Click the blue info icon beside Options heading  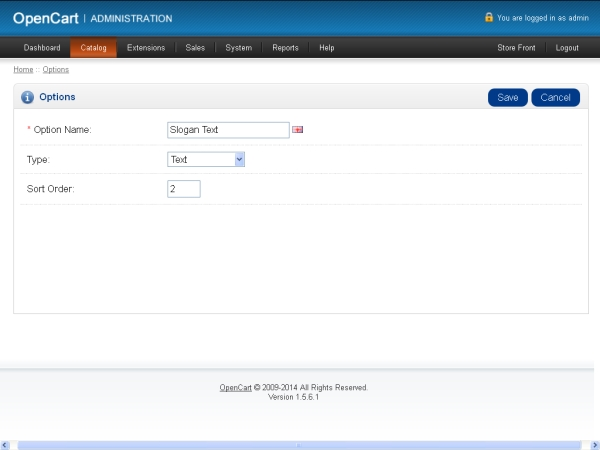[28, 97]
